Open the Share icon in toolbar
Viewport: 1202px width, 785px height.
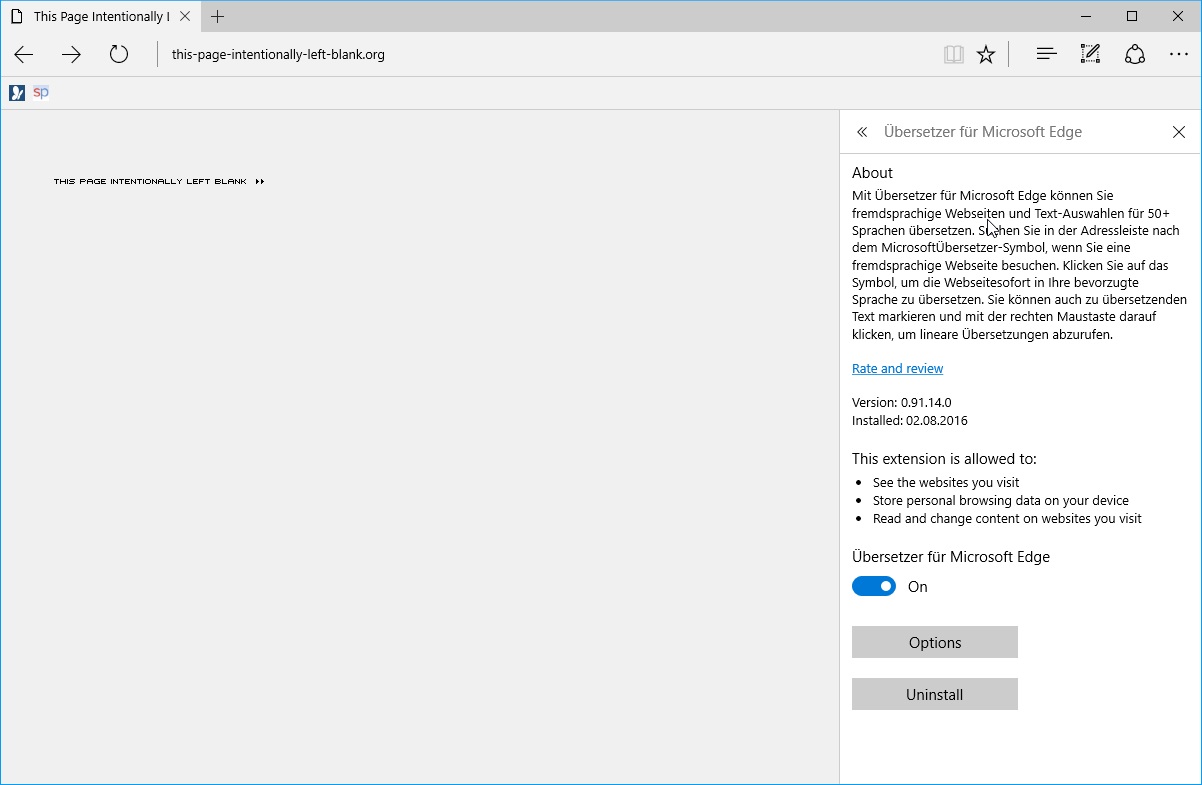pyautogui.click(x=1134, y=55)
